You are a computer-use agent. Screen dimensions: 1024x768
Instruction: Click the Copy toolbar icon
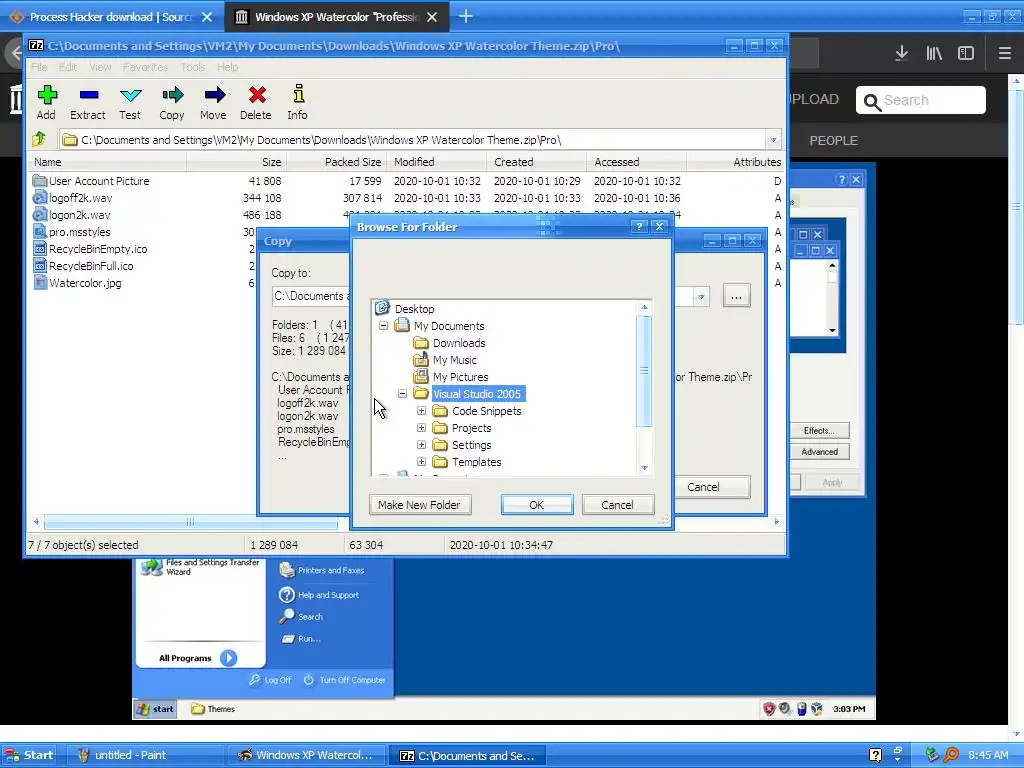pos(172,95)
